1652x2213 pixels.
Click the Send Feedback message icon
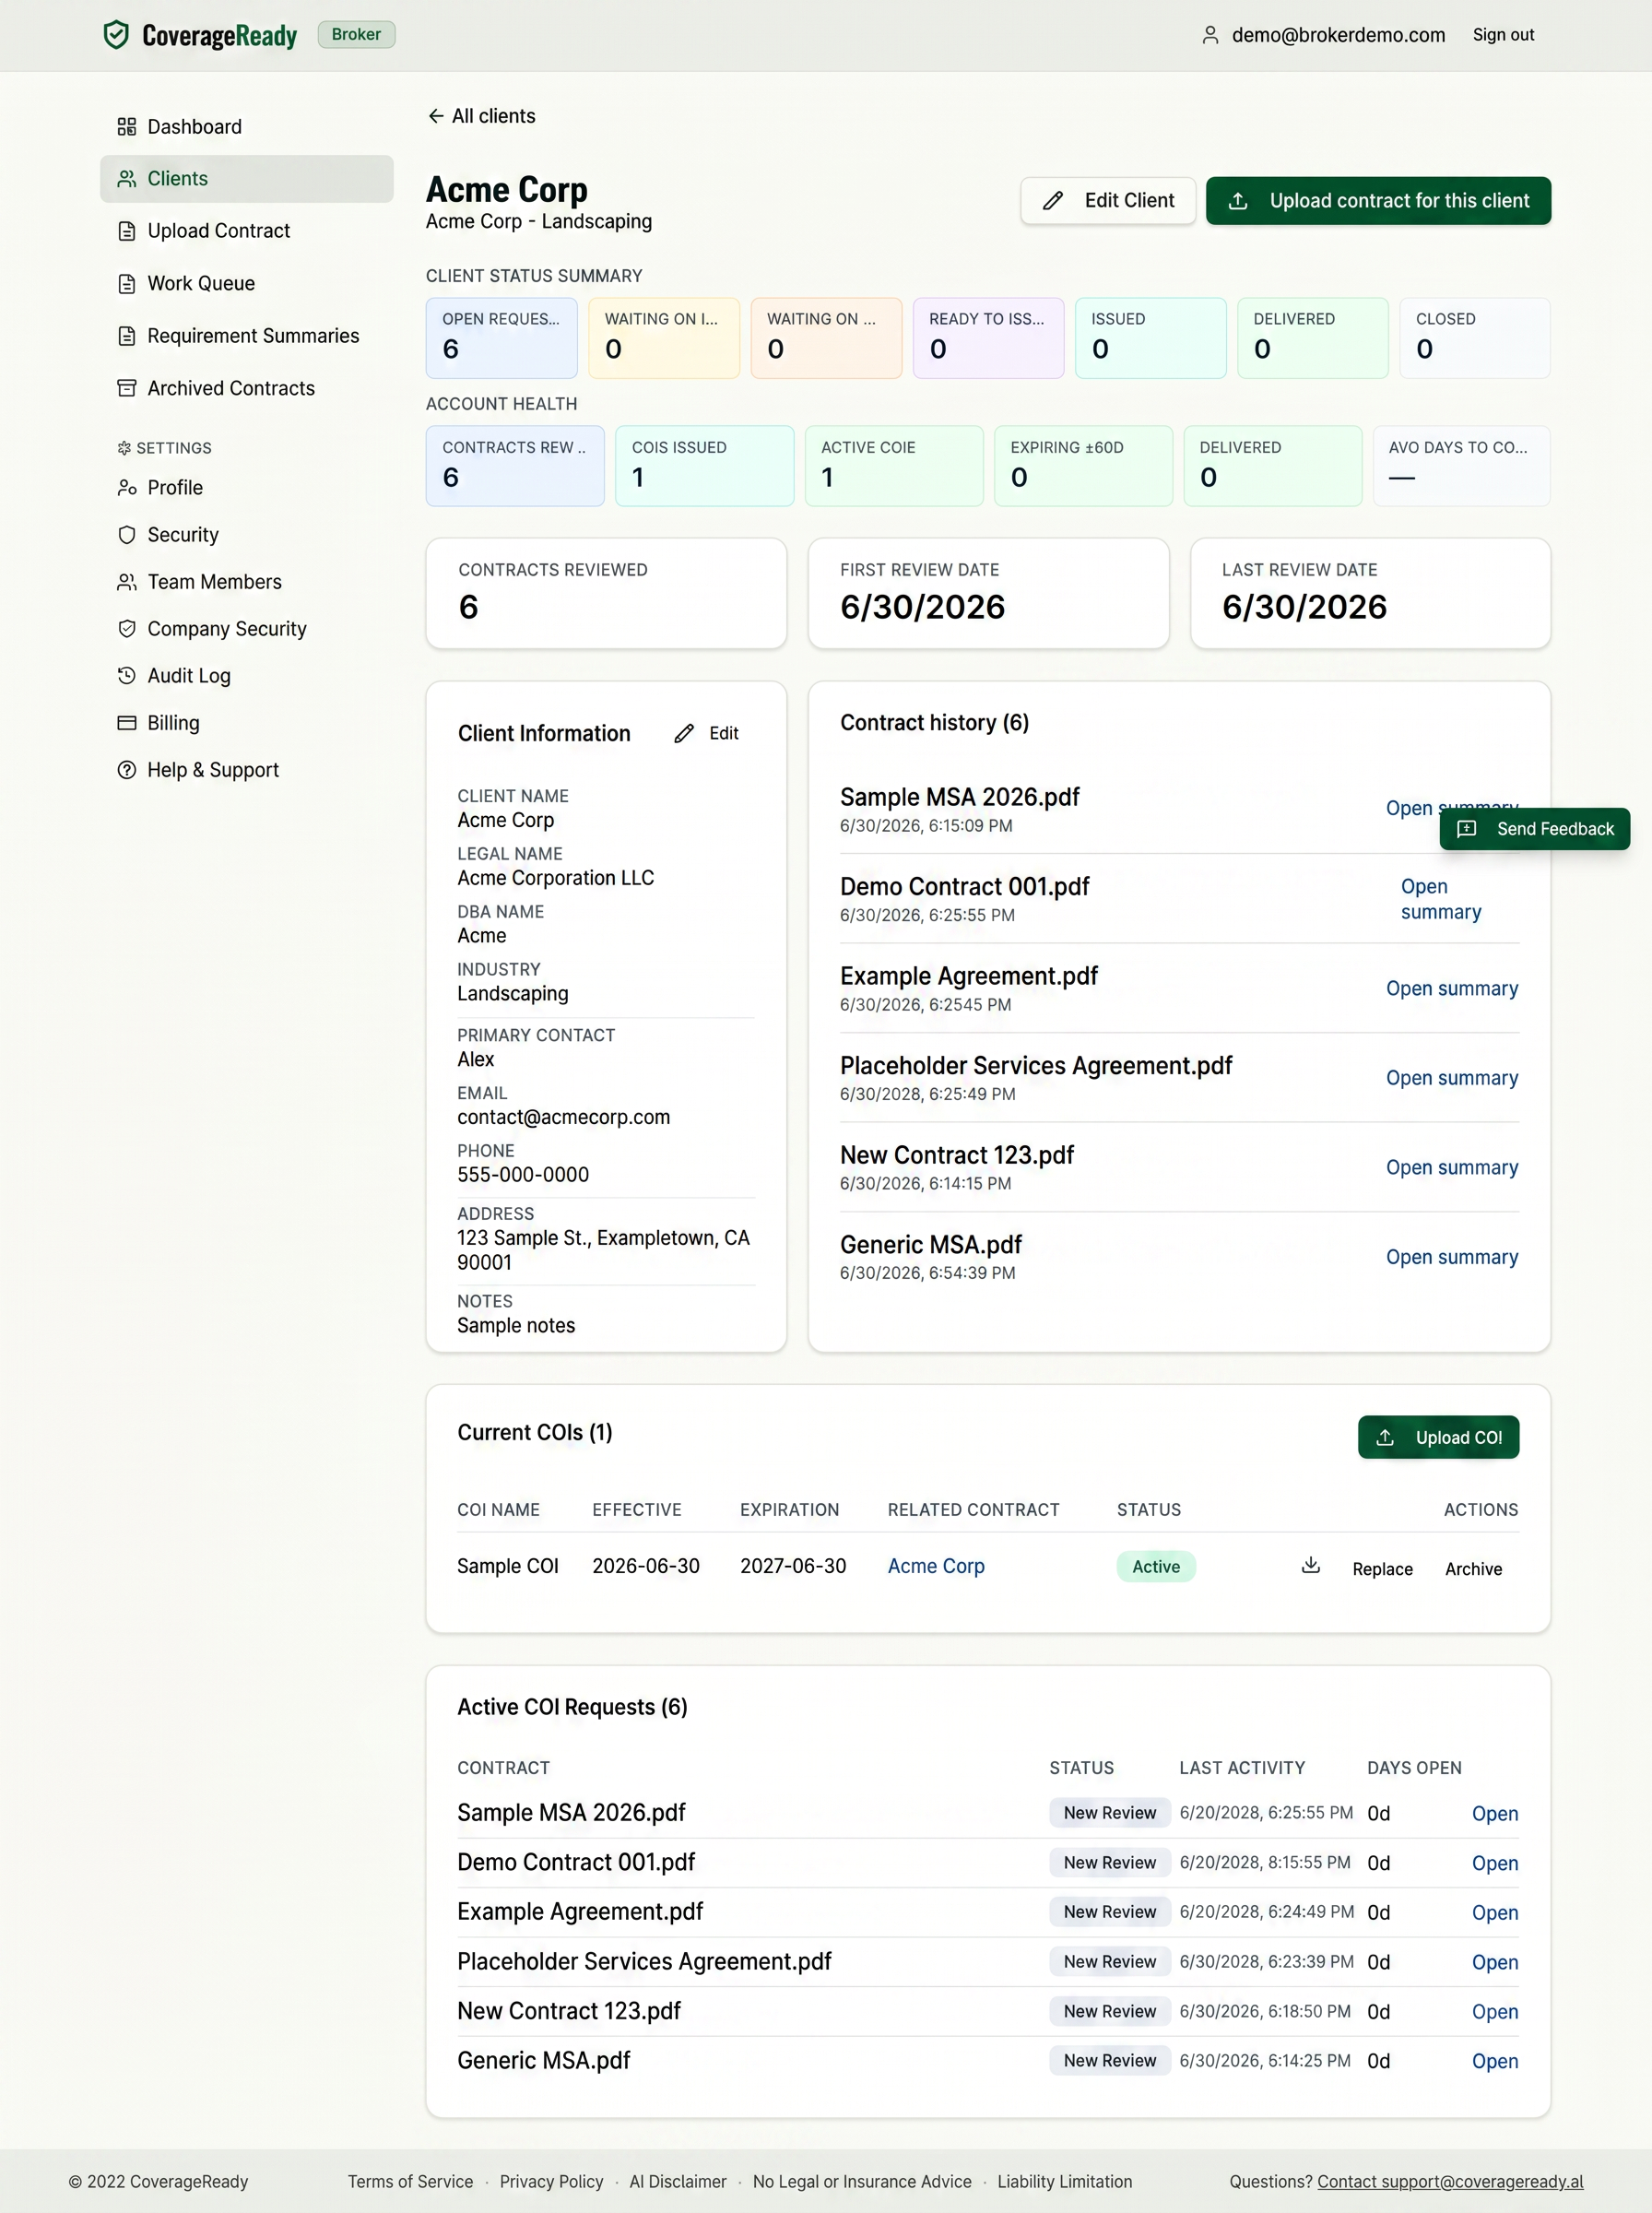coord(1466,829)
